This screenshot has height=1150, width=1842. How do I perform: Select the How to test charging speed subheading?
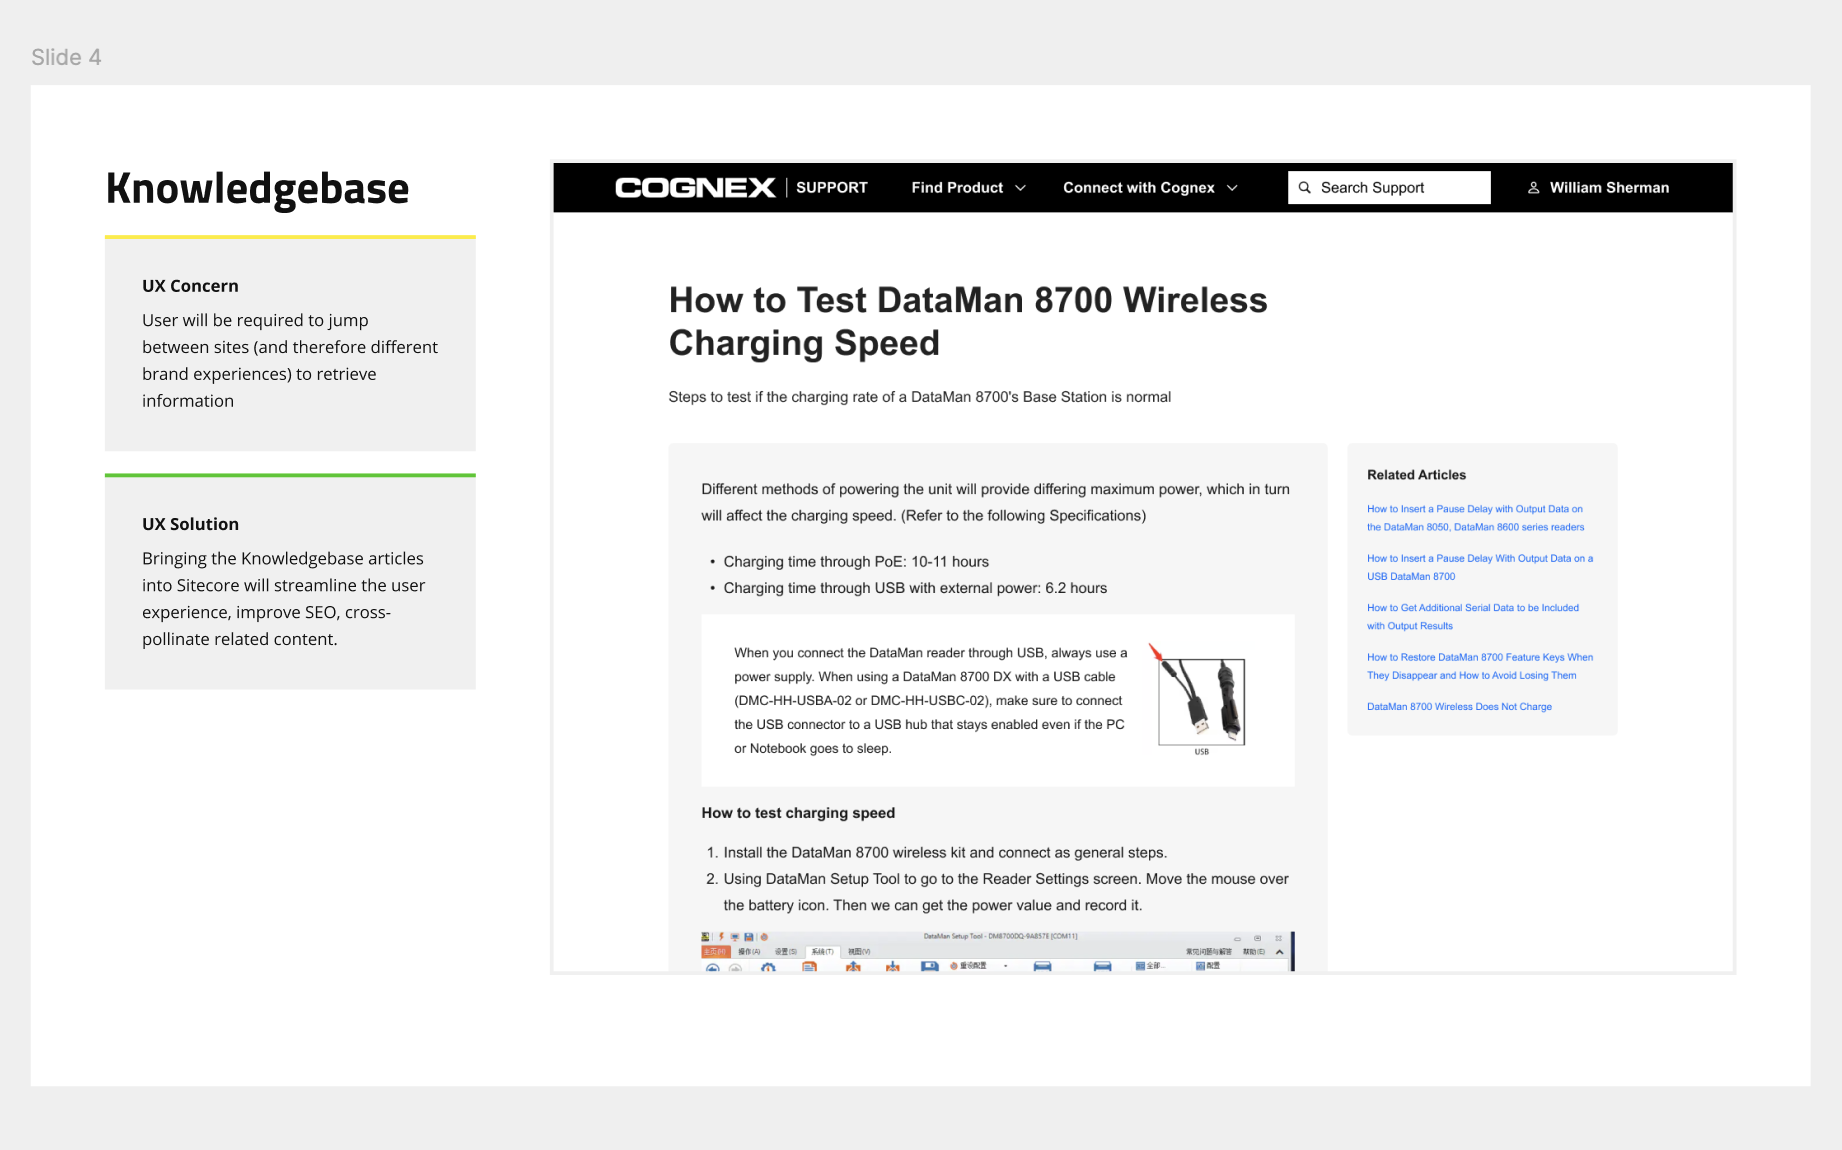[798, 813]
